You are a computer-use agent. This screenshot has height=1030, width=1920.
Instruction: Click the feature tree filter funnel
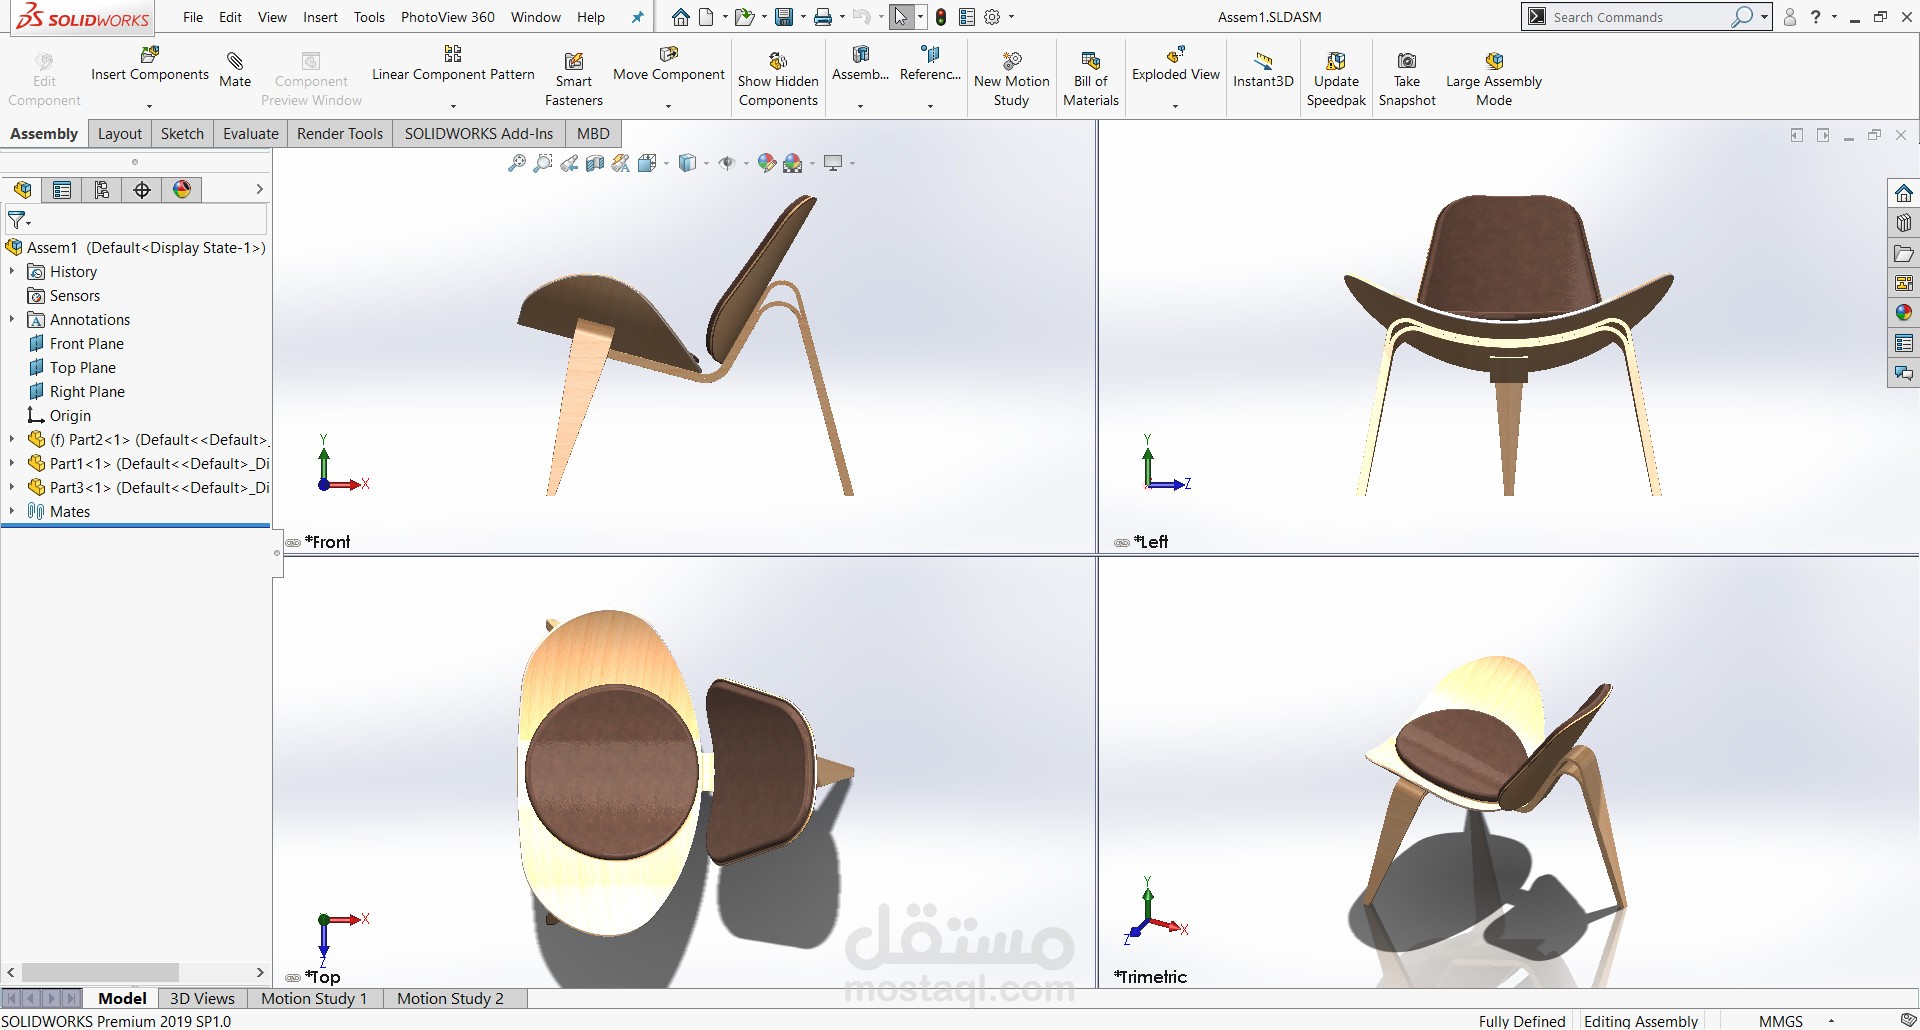point(18,220)
